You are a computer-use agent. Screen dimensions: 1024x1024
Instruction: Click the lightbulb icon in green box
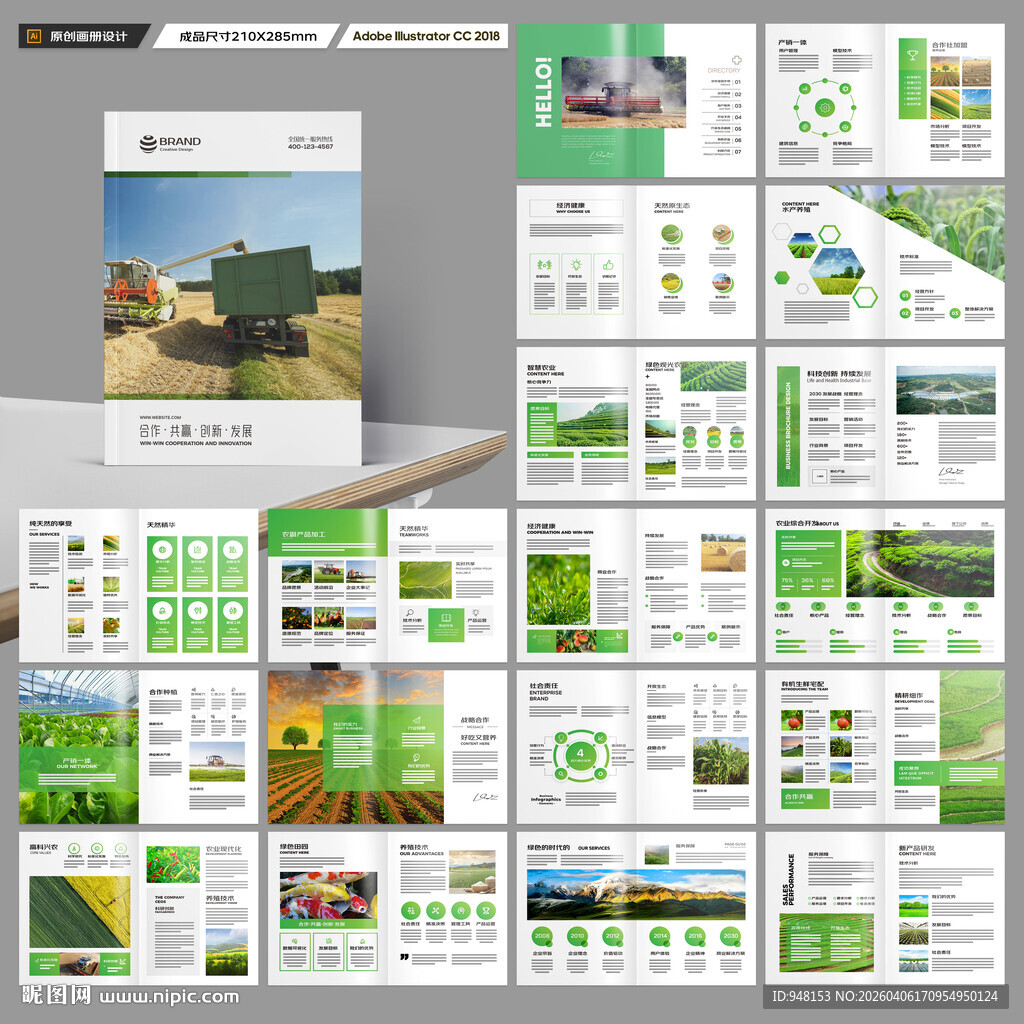pyautogui.click(x=576, y=264)
